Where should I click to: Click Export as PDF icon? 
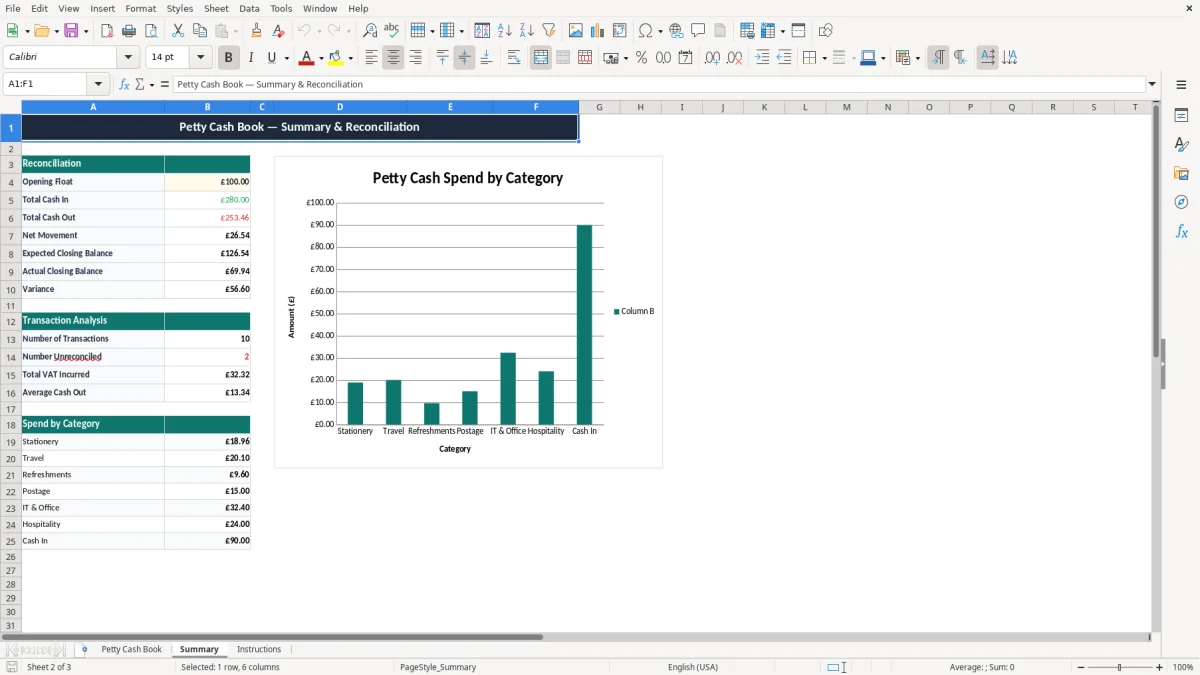coord(107,31)
